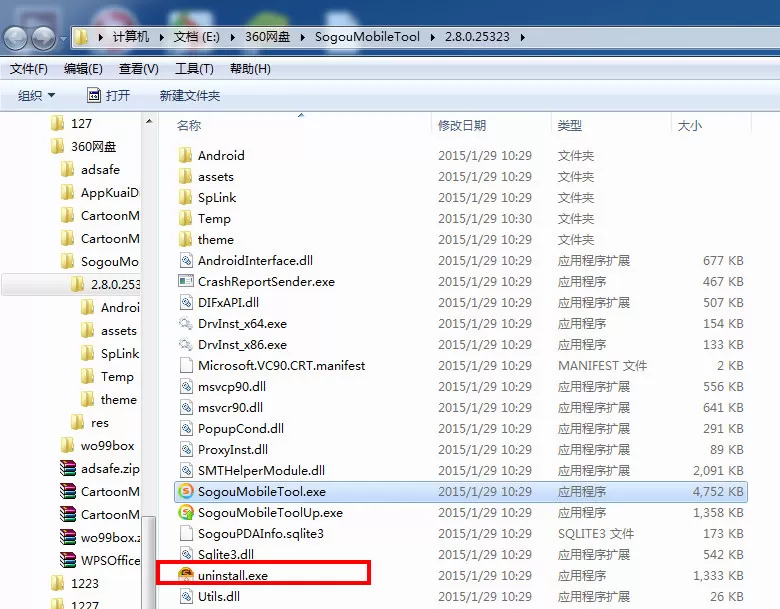Image resolution: width=780 pixels, height=609 pixels.
Task: Click the 打开 toolbar button
Action: pyautogui.click(x=108, y=95)
